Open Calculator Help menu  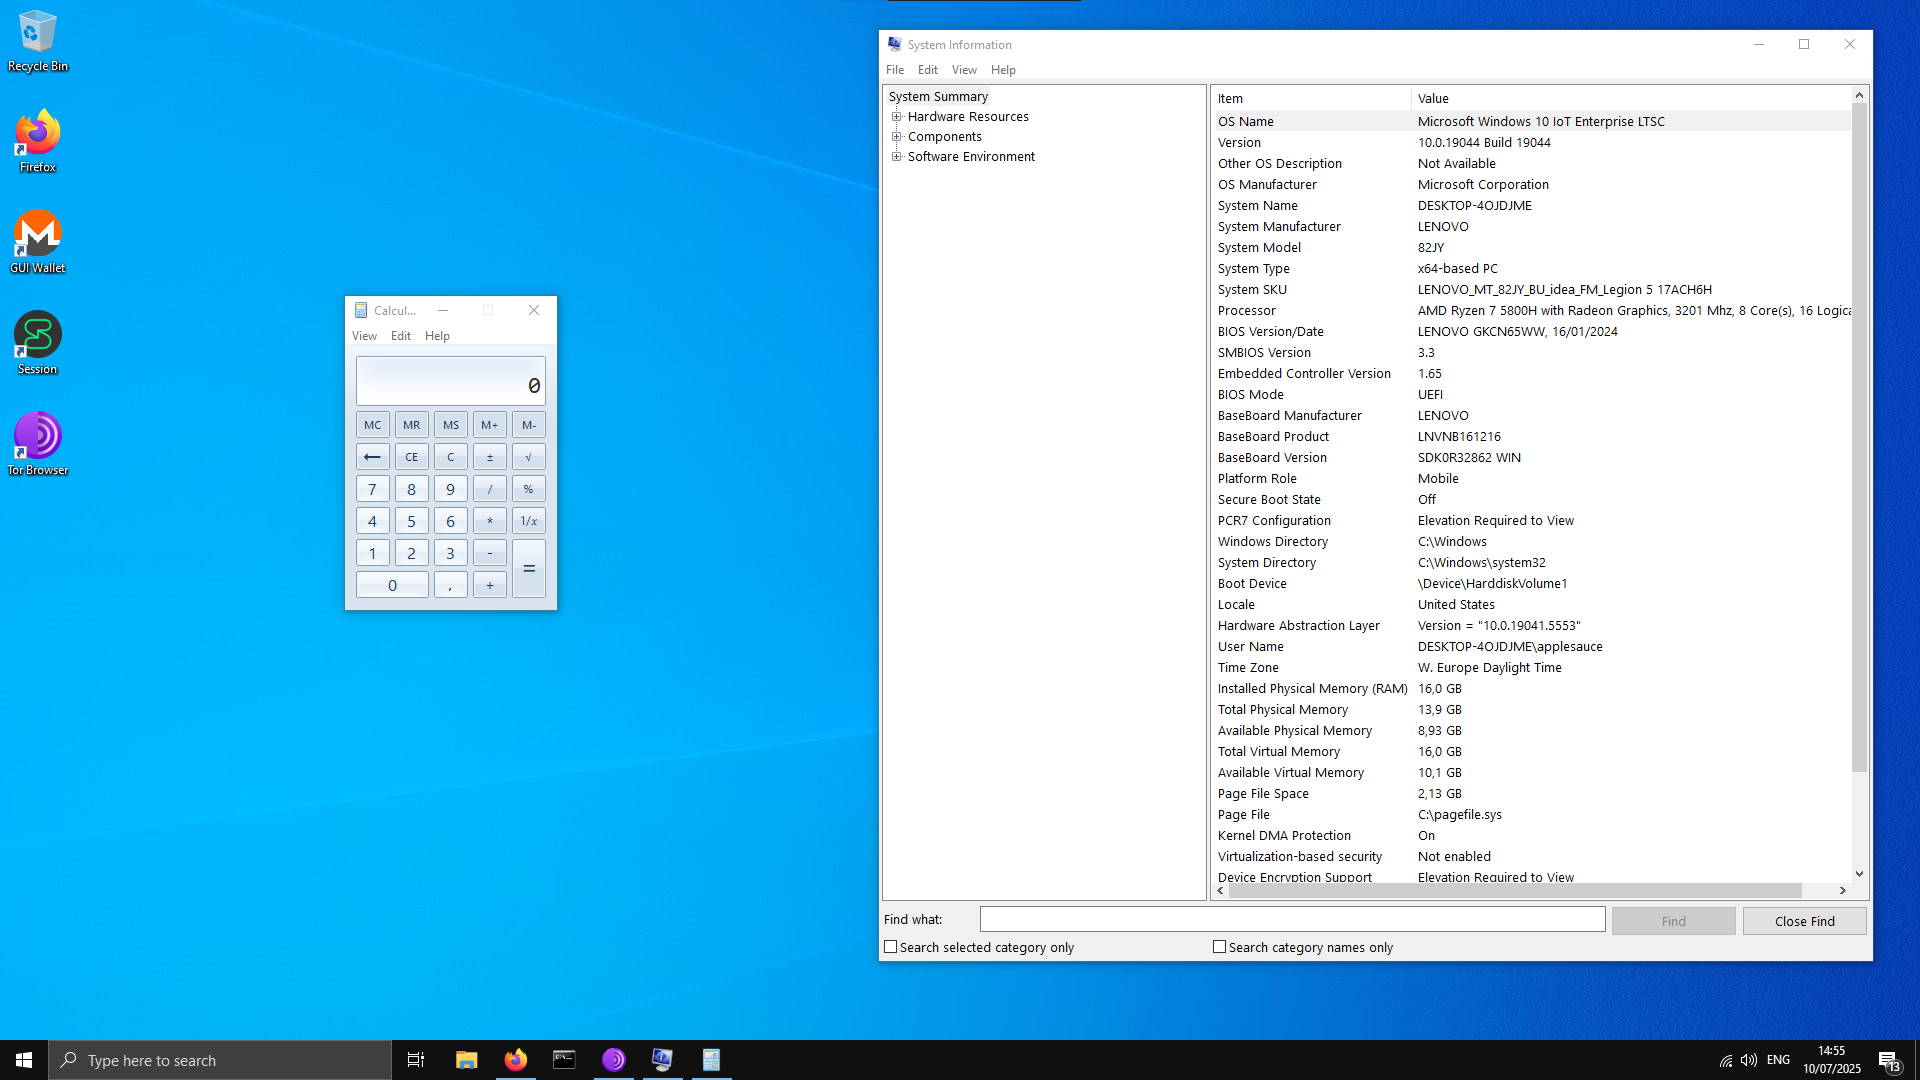click(437, 336)
